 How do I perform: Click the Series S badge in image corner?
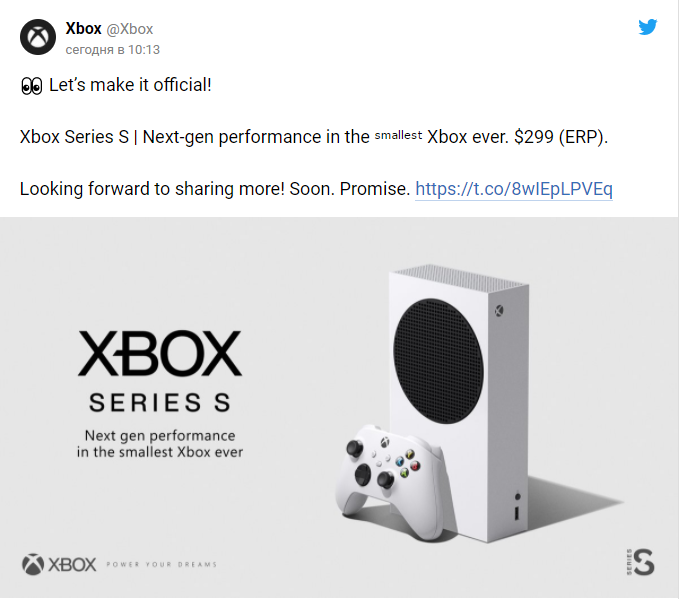click(640, 560)
